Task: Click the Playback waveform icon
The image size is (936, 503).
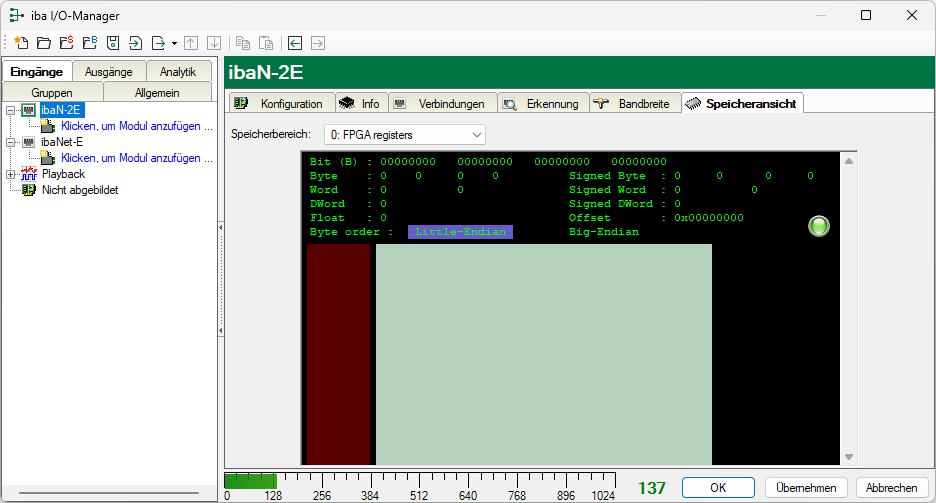Action: (x=29, y=174)
